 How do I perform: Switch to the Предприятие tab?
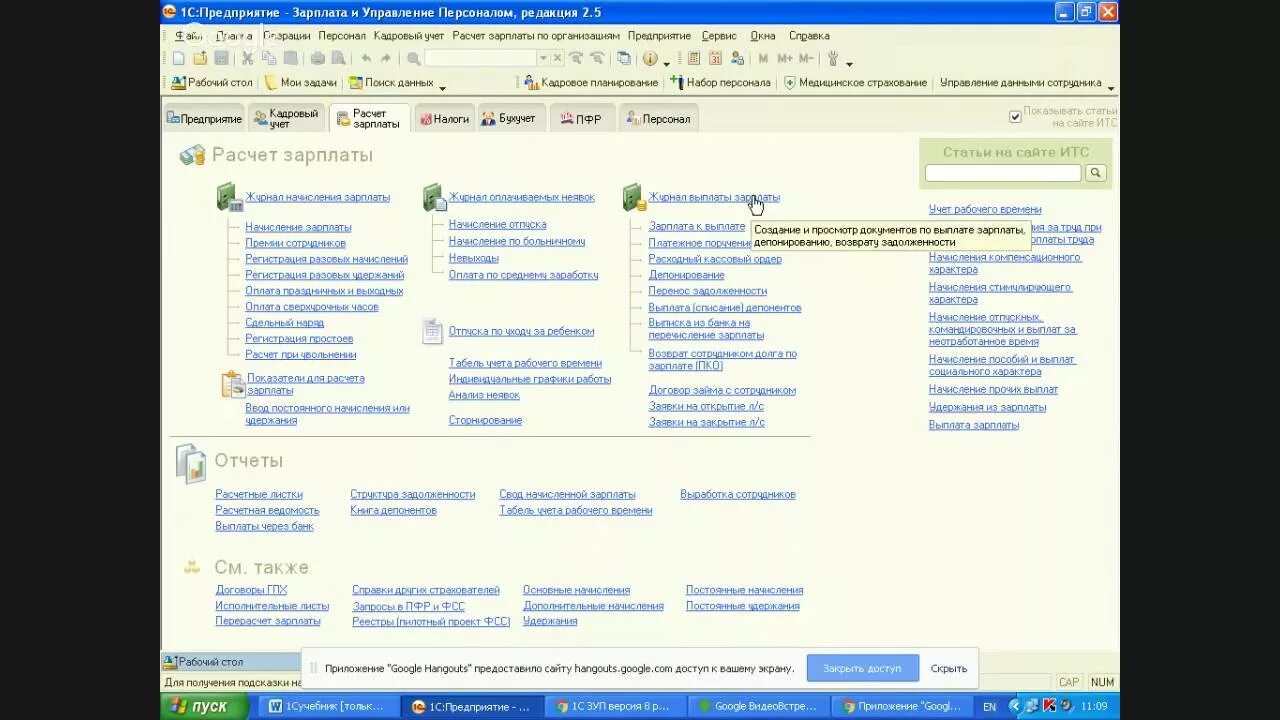(204, 118)
